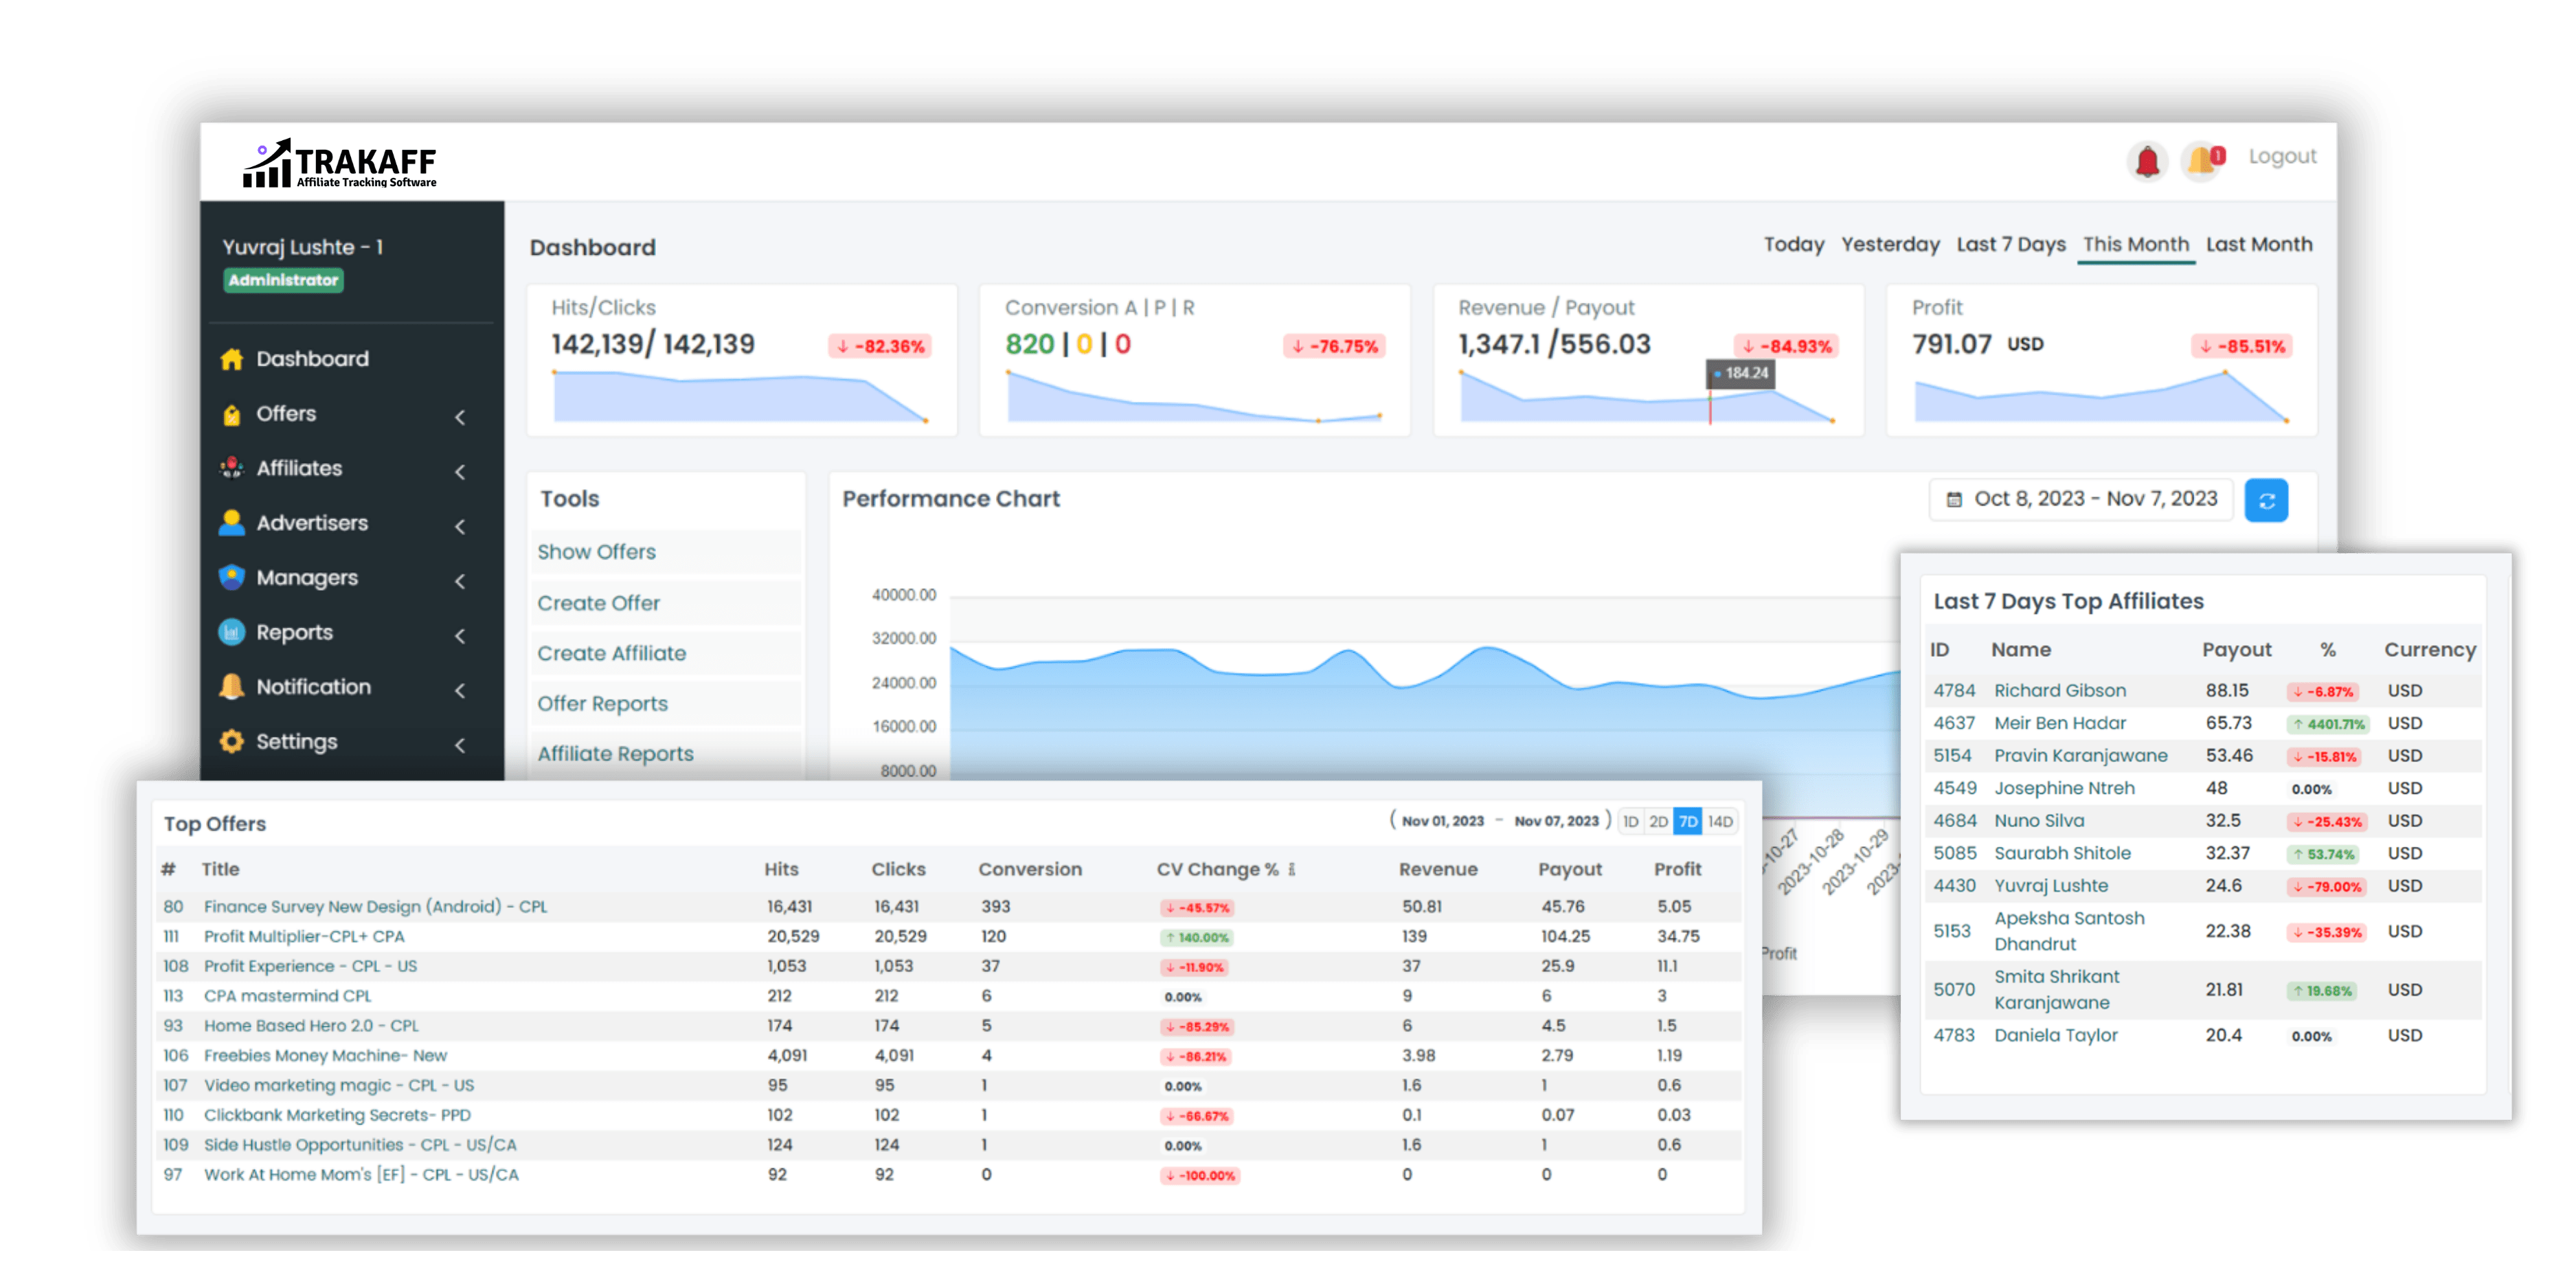
Task: Click the Settings gear icon
Action: pos(233,741)
